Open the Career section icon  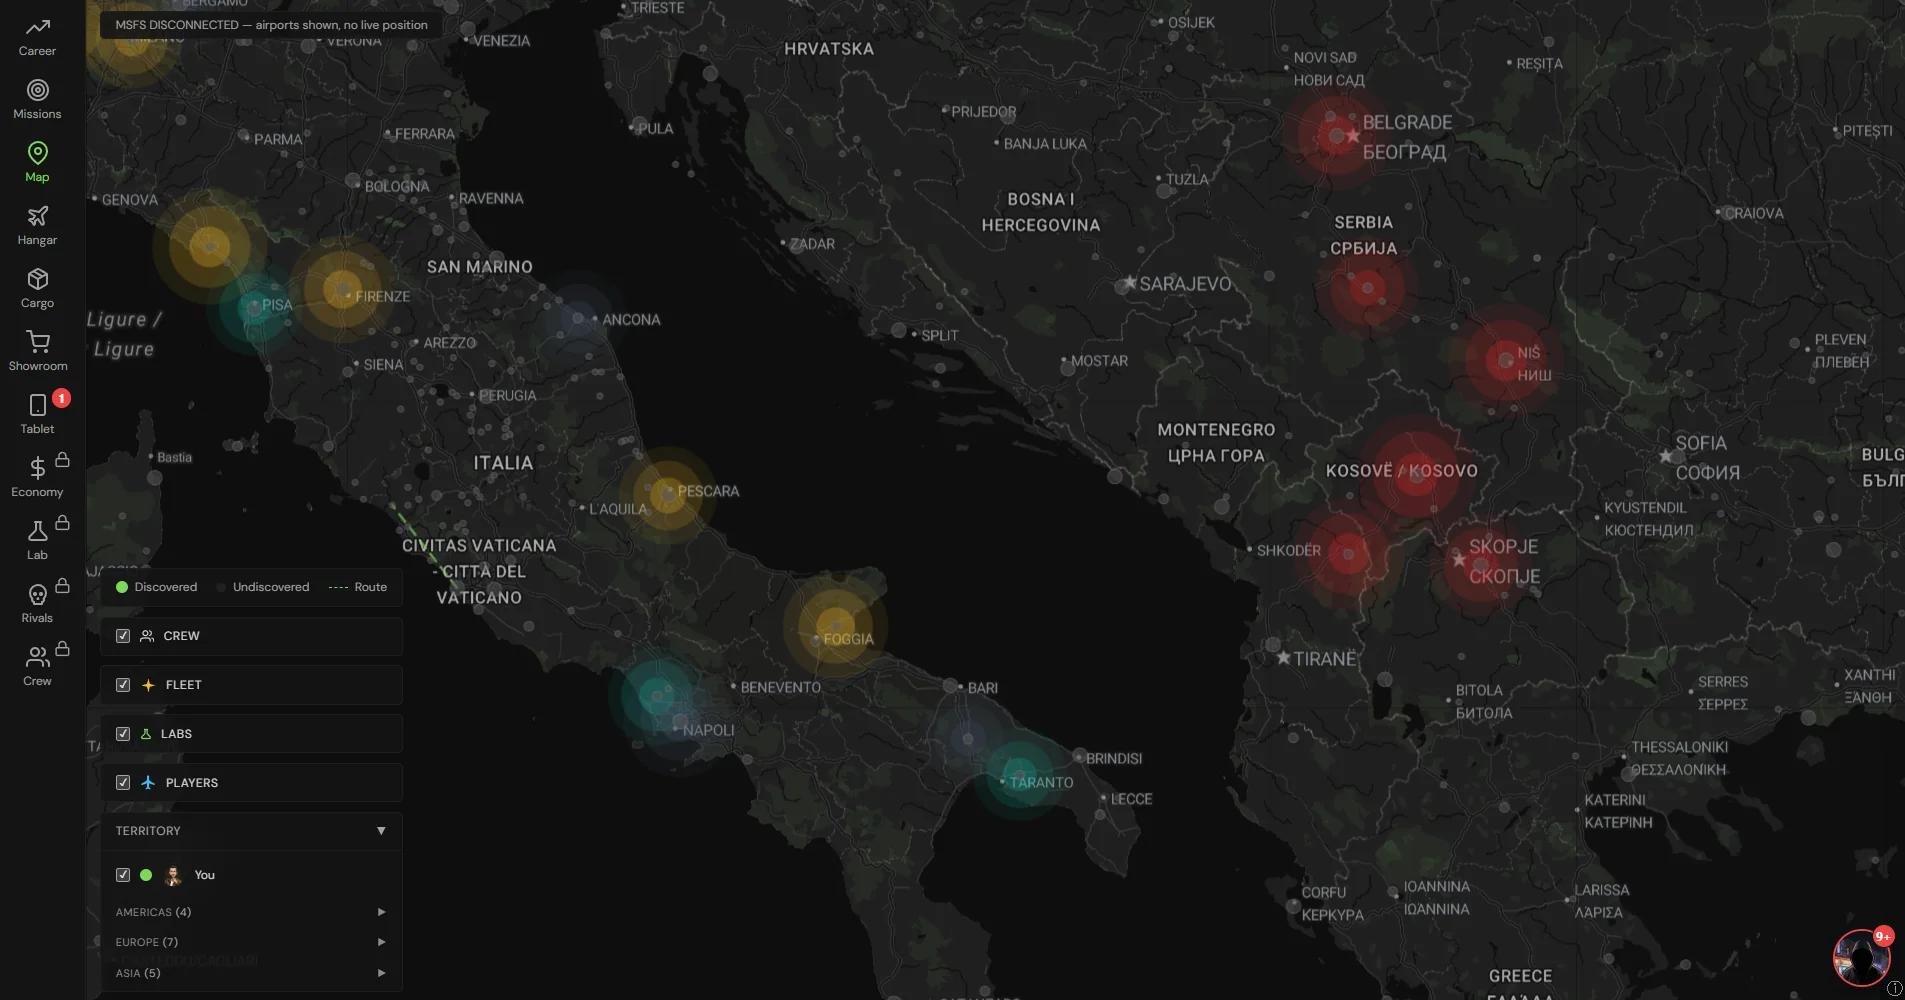click(x=37, y=27)
